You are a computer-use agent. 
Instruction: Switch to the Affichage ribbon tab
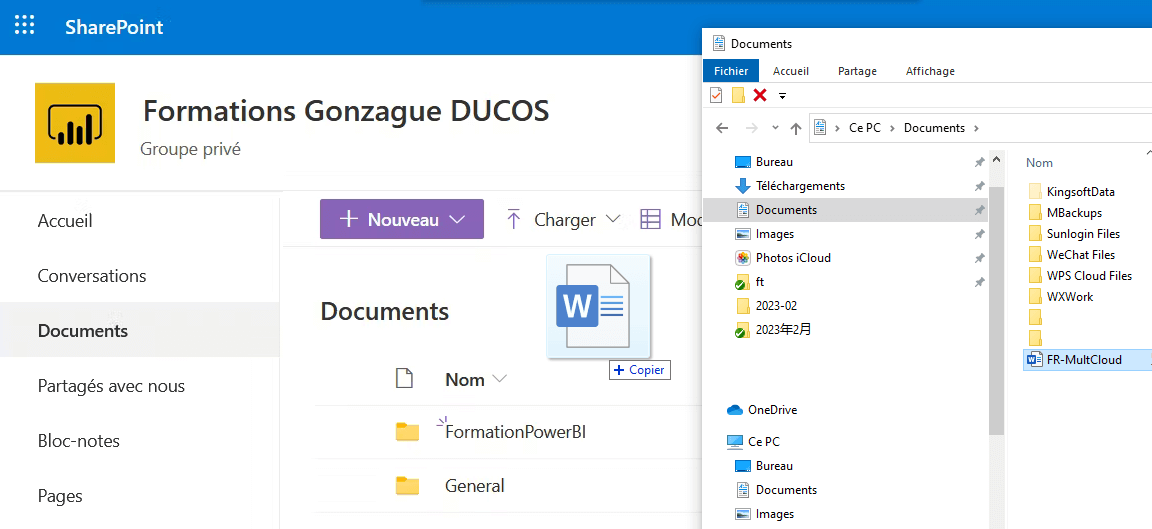pyautogui.click(x=930, y=71)
